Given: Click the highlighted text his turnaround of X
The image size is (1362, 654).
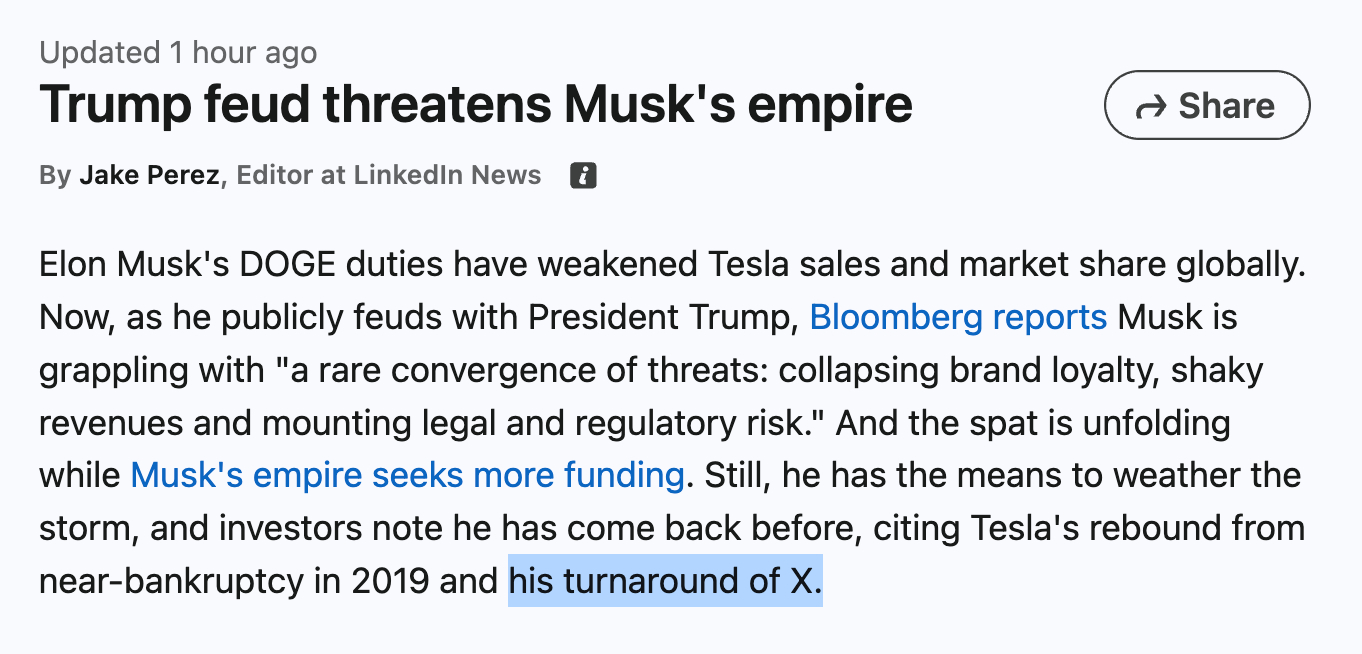Looking at the screenshot, I should pos(665,580).
